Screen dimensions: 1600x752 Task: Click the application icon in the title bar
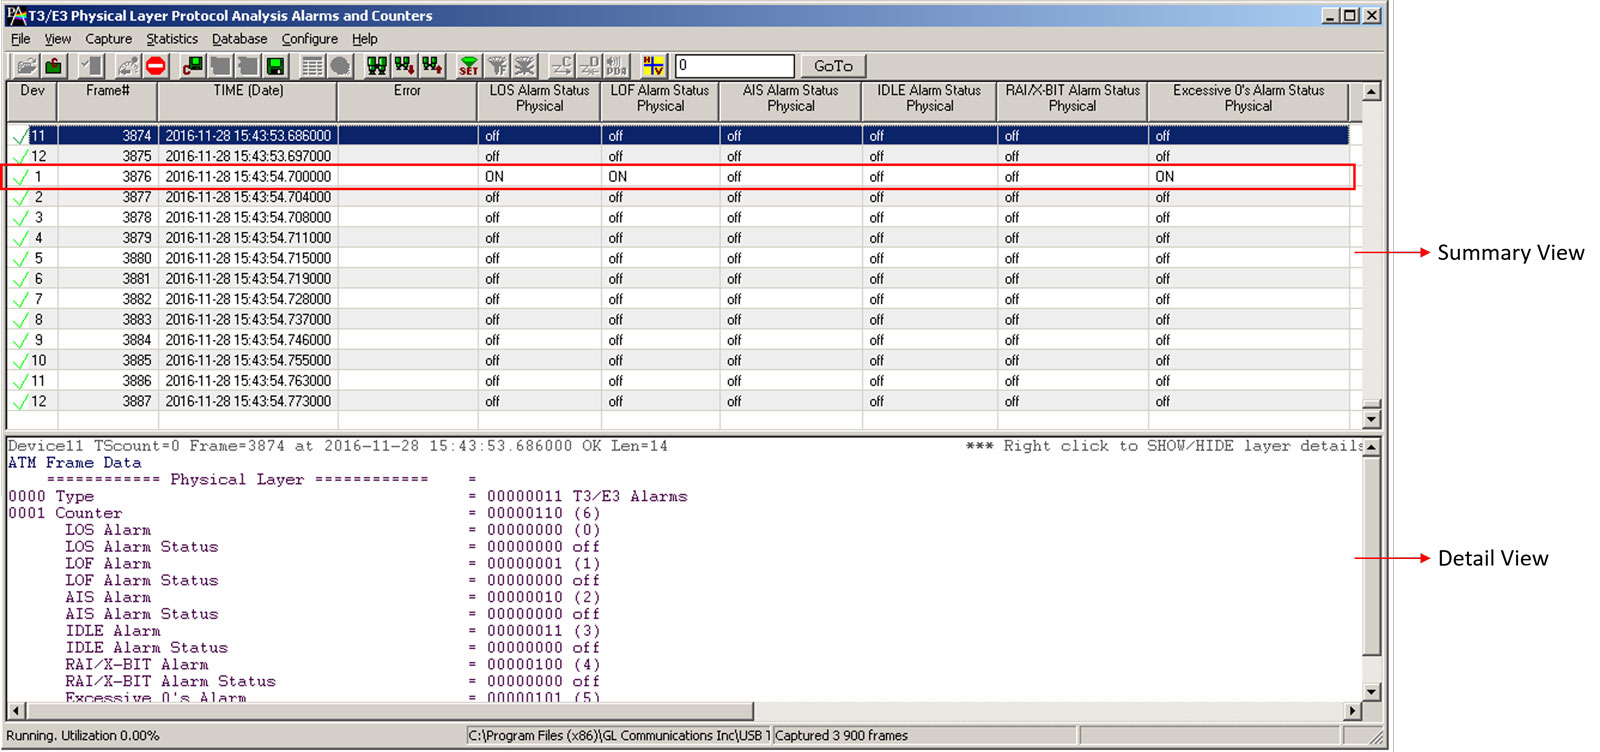pos(16,15)
